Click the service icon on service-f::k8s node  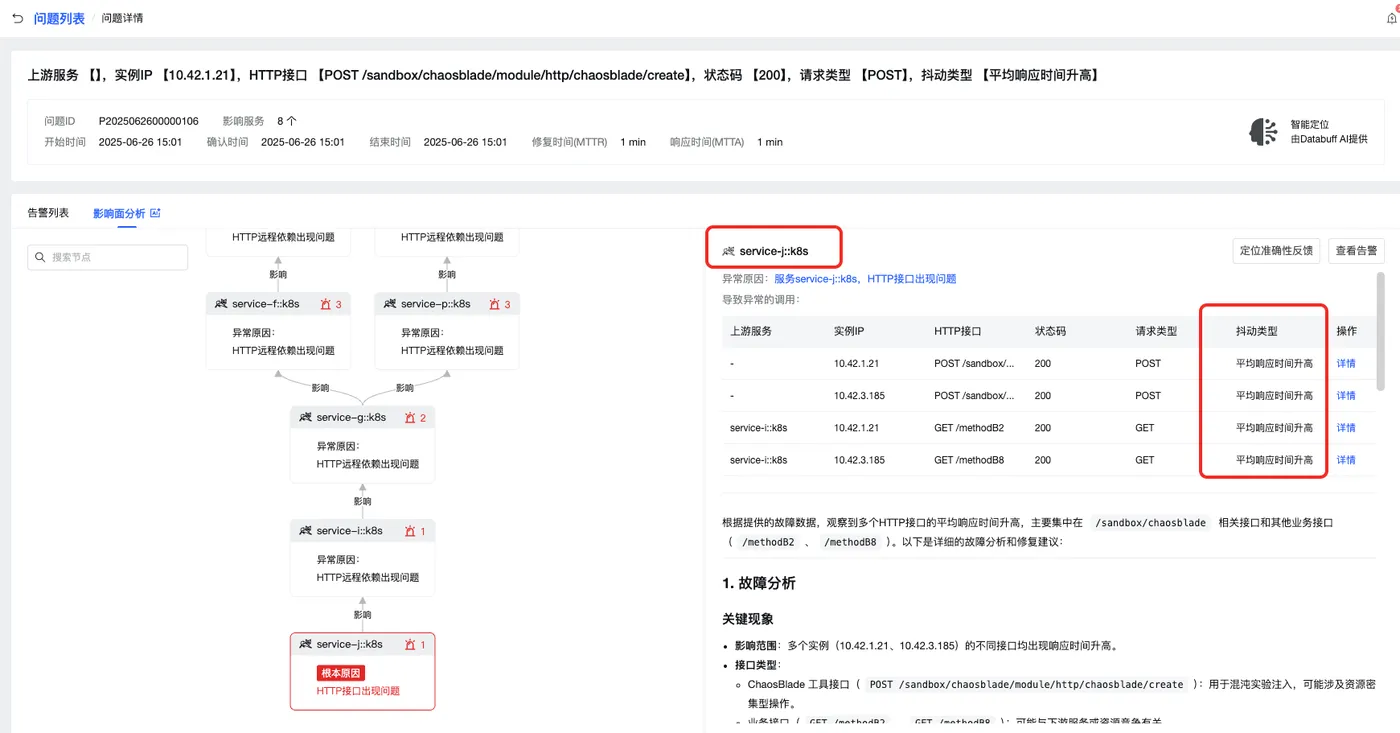click(x=221, y=304)
